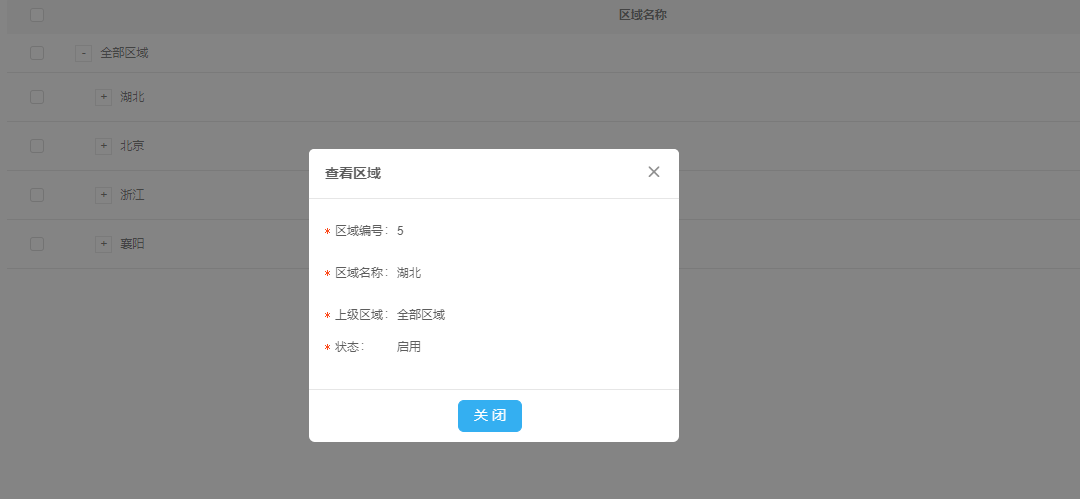Click the 北京 region name in the table
1080x499 pixels.
pyautogui.click(x=132, y=146)
